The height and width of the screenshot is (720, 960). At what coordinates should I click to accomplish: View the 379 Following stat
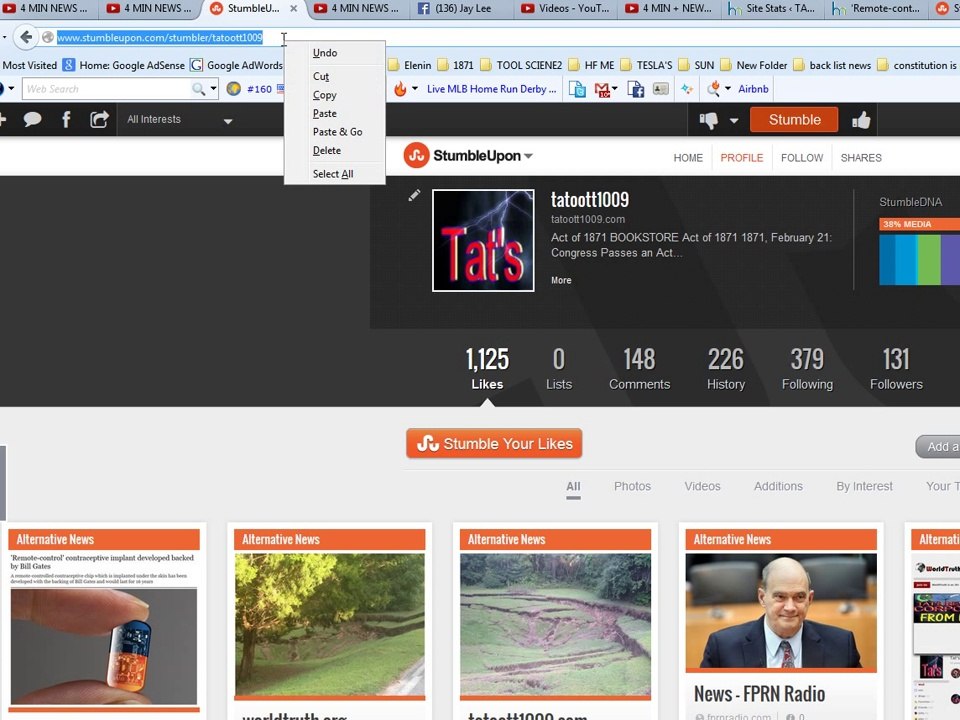(x=807, y=369)
